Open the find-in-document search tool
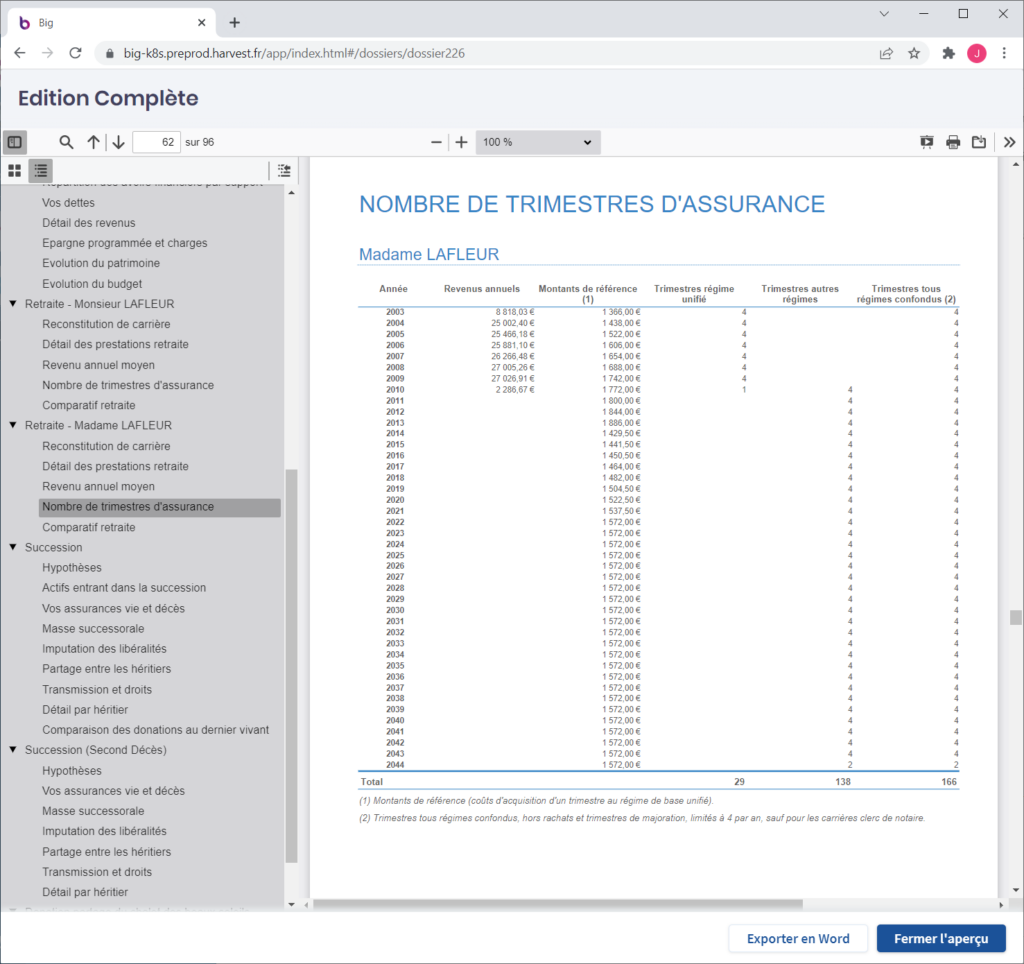 click(66, 142)
